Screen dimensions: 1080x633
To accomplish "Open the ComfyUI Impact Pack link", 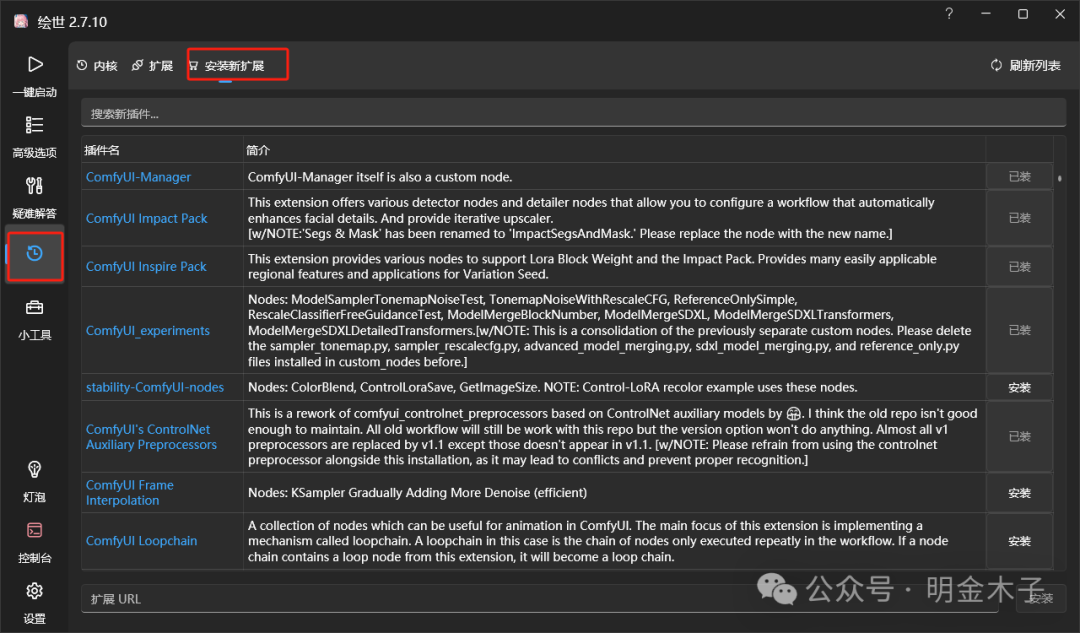I will click(147, 218).
